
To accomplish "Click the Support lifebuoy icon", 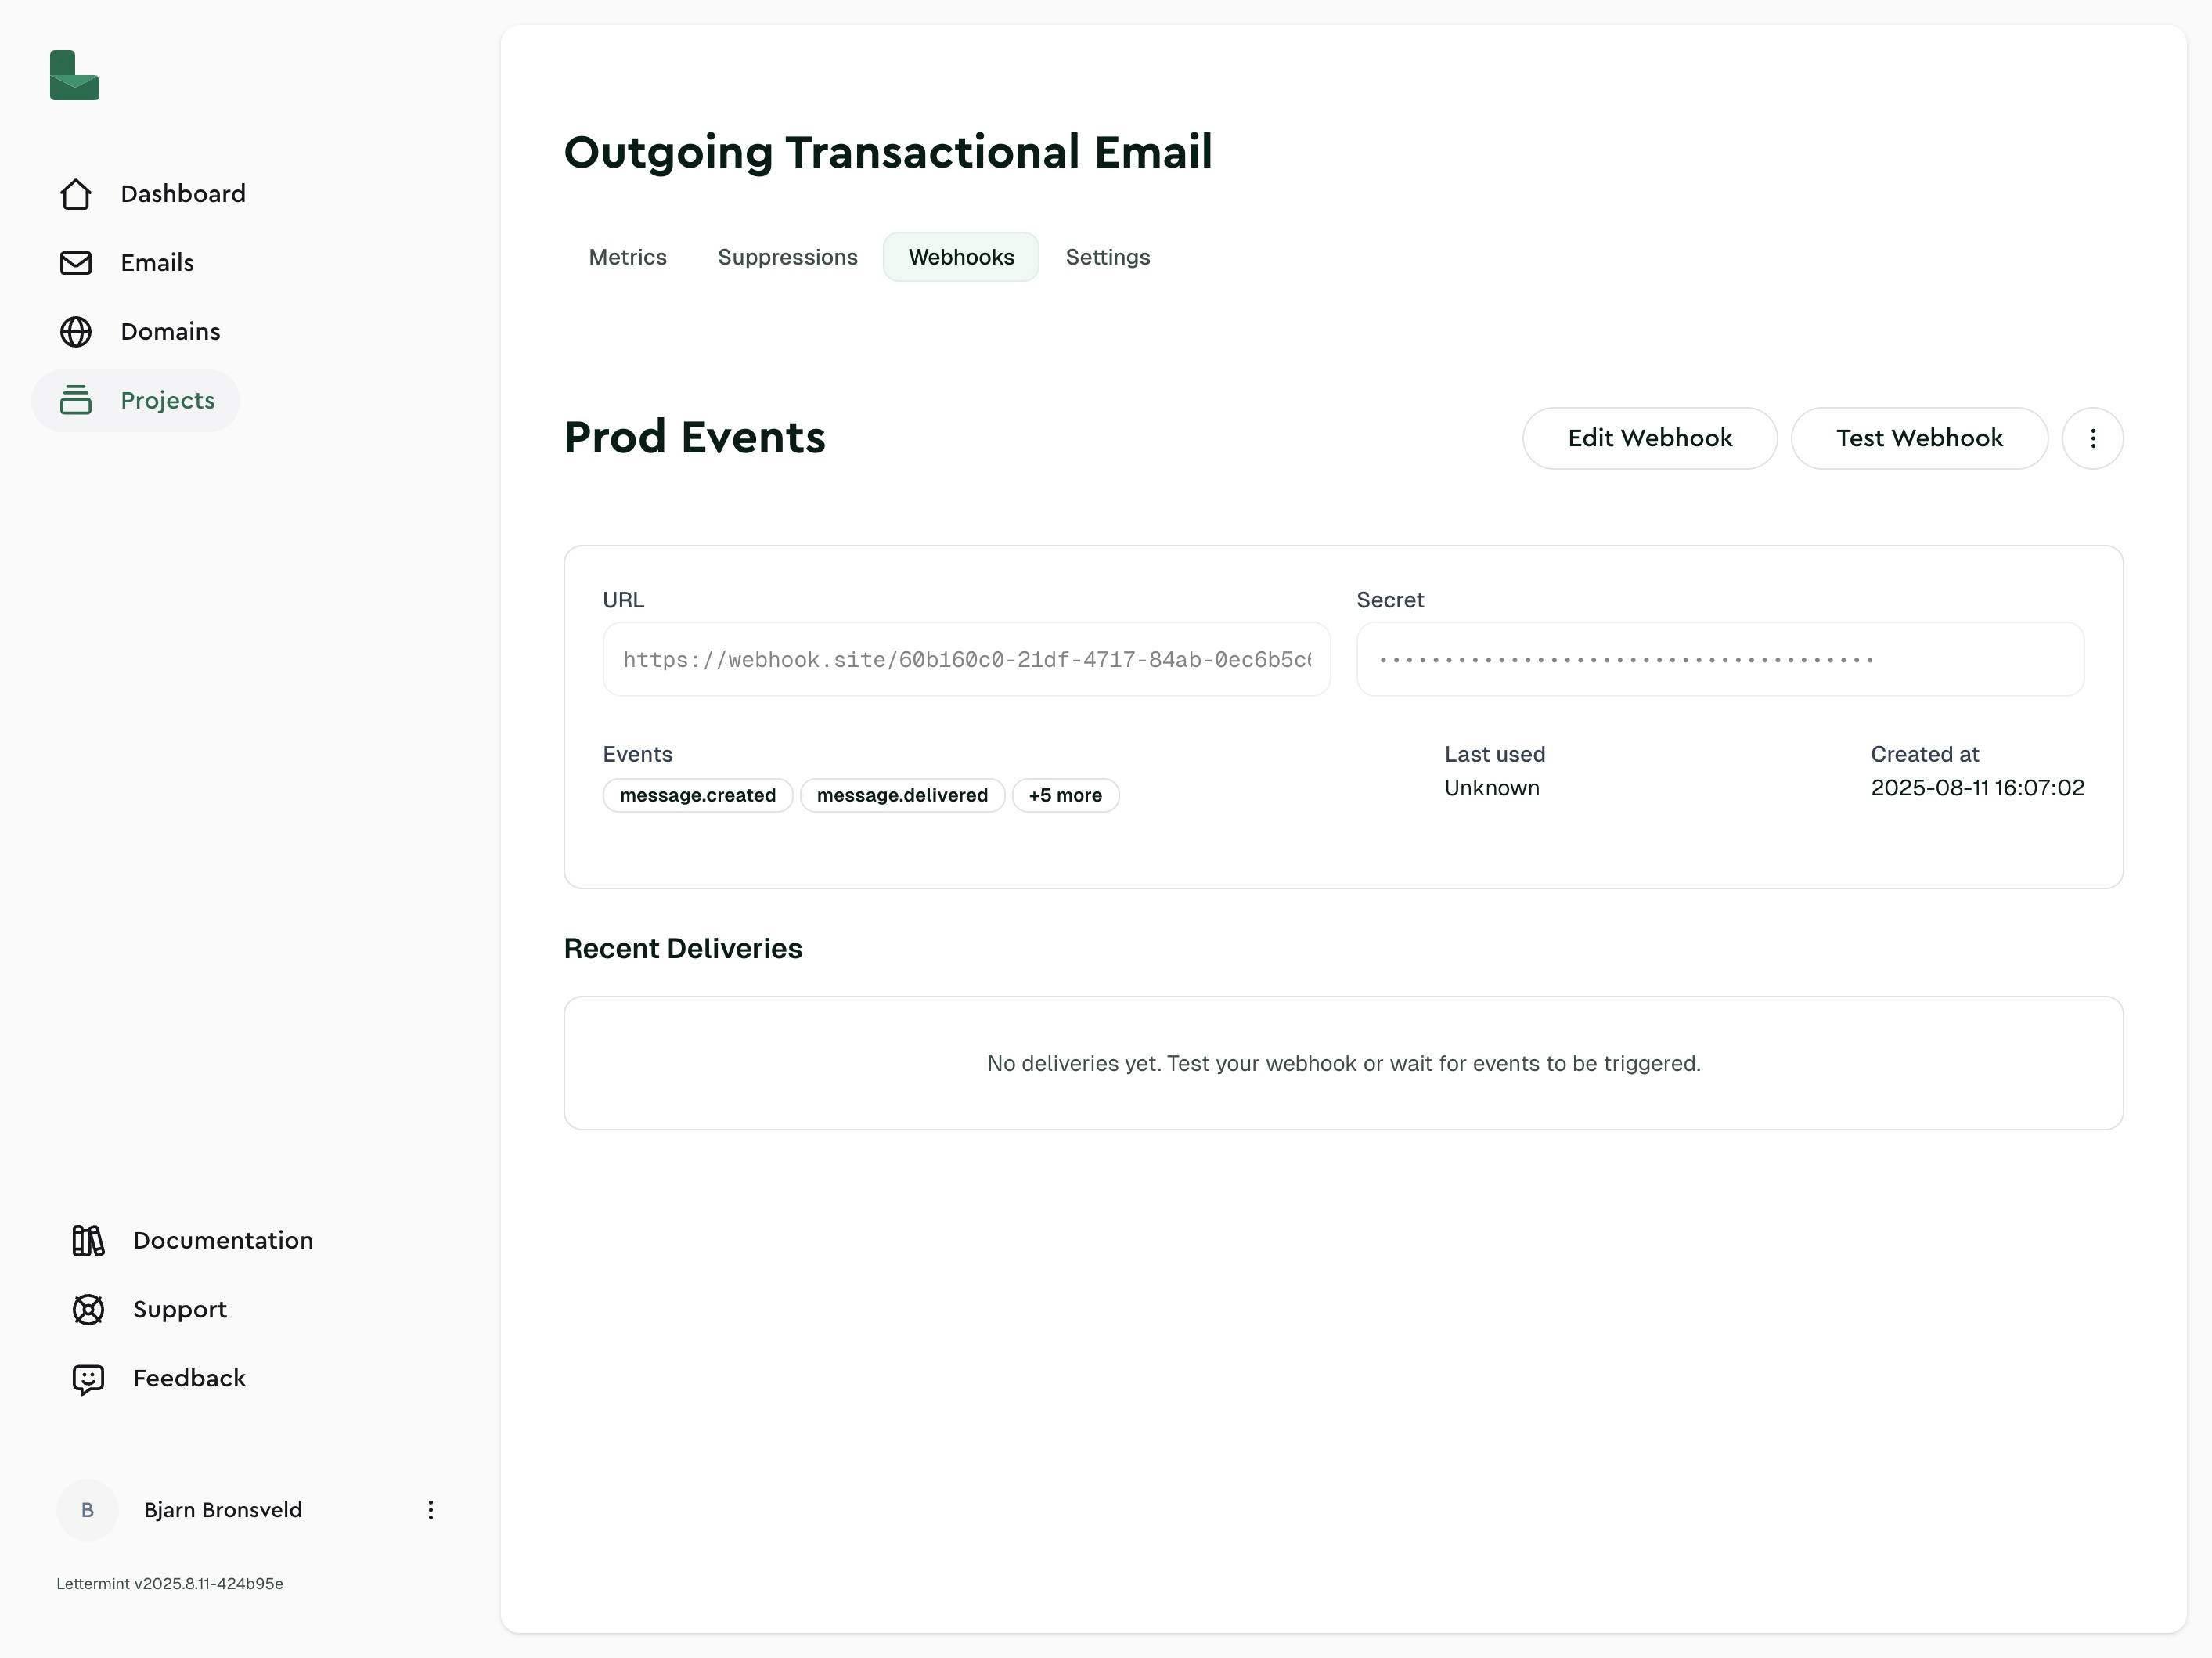I will coord(88,1310).
